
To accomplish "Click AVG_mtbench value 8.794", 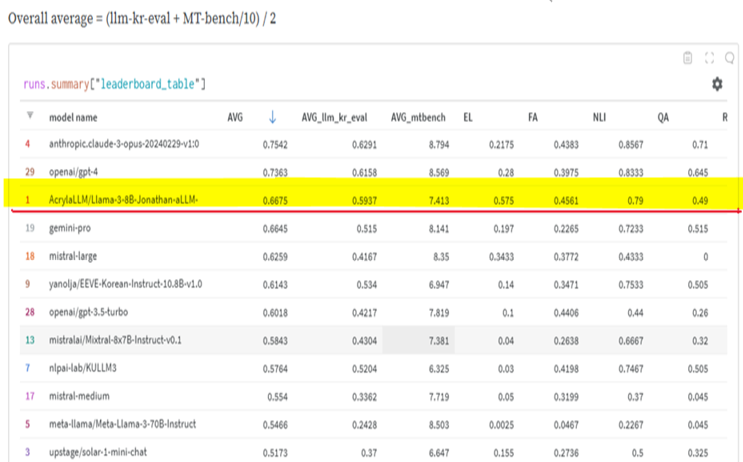I will click(x=439, y=145).
